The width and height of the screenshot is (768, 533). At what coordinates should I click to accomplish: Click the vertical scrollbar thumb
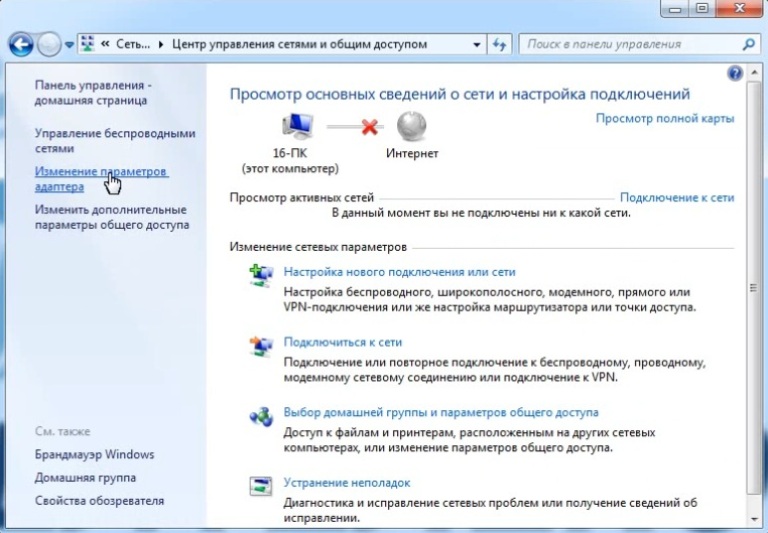754,288
